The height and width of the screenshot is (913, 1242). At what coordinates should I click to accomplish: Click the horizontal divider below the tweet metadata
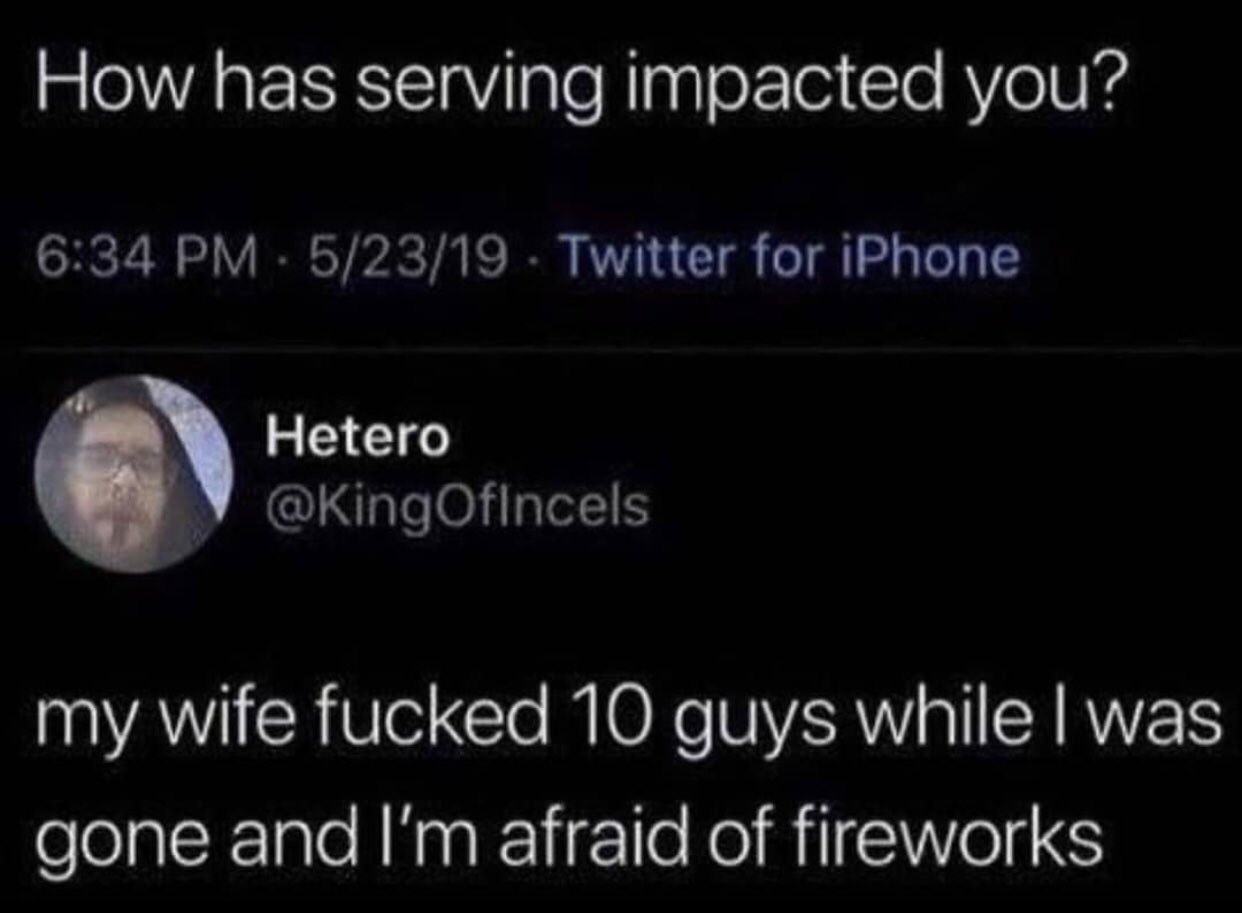click(x=621, y=349)
